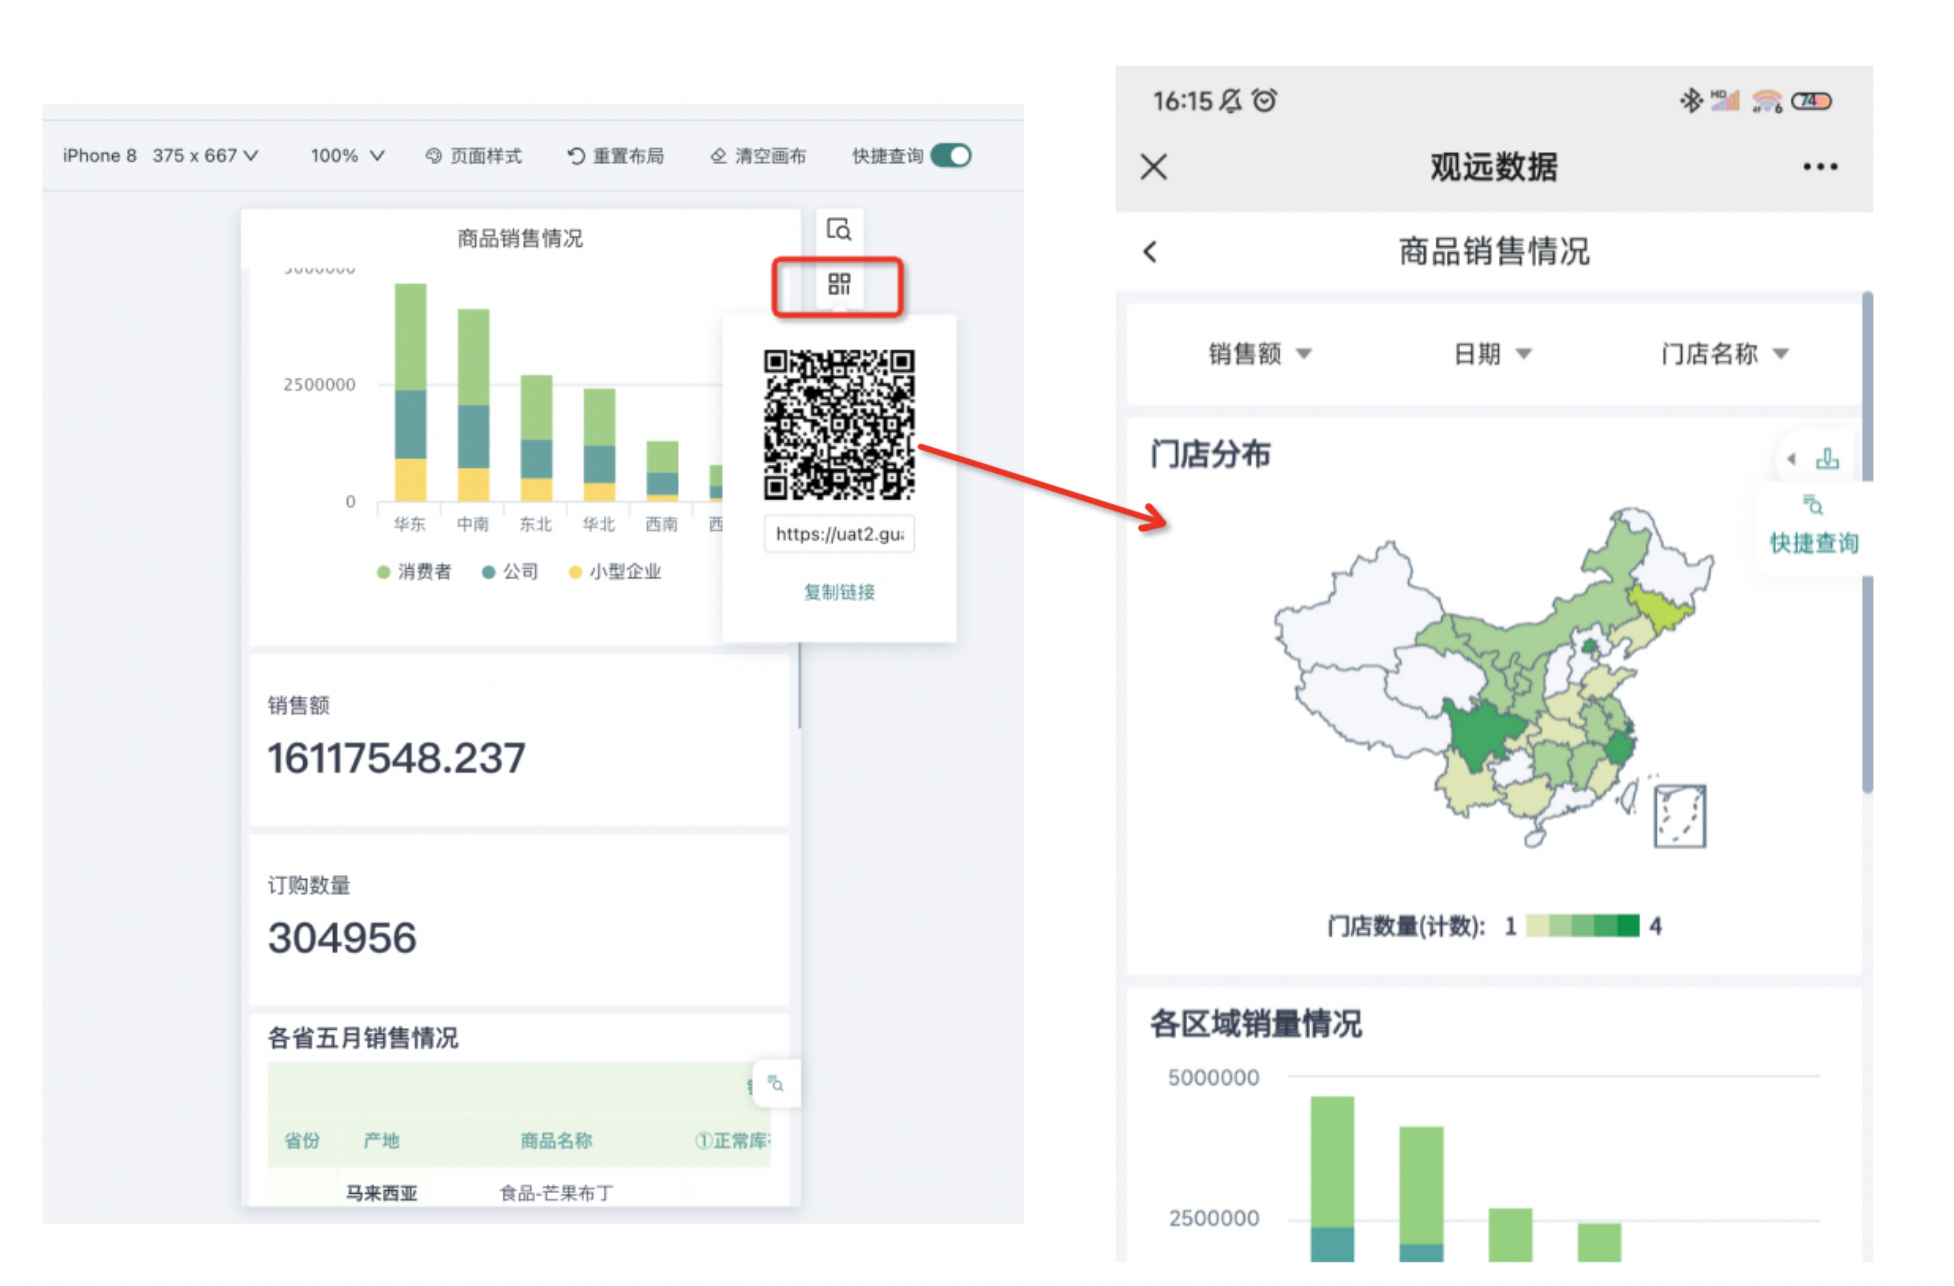
Task: Open the three-dot more menu on phone
Action: click(1820, 167)
